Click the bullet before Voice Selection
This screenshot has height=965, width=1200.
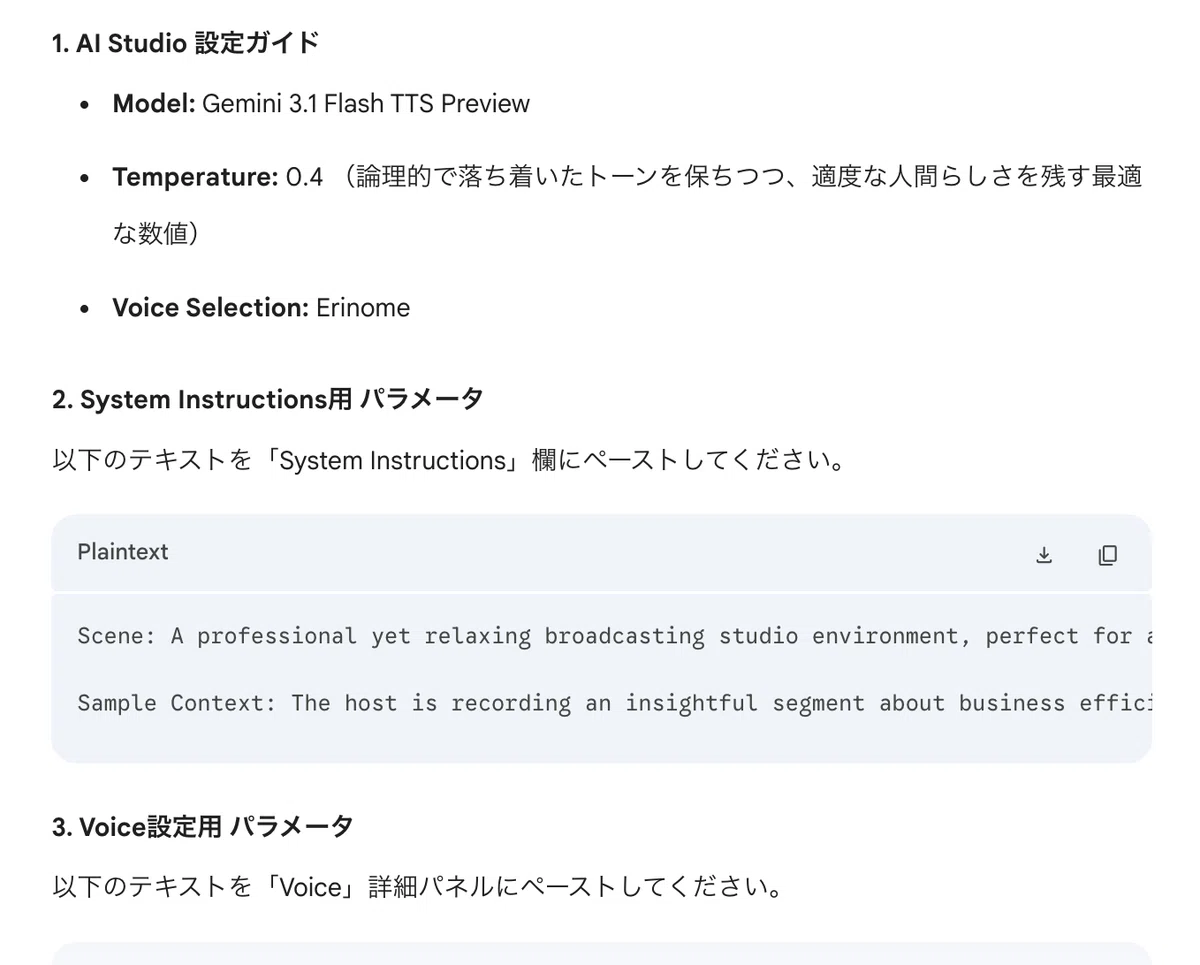[86, 308]
